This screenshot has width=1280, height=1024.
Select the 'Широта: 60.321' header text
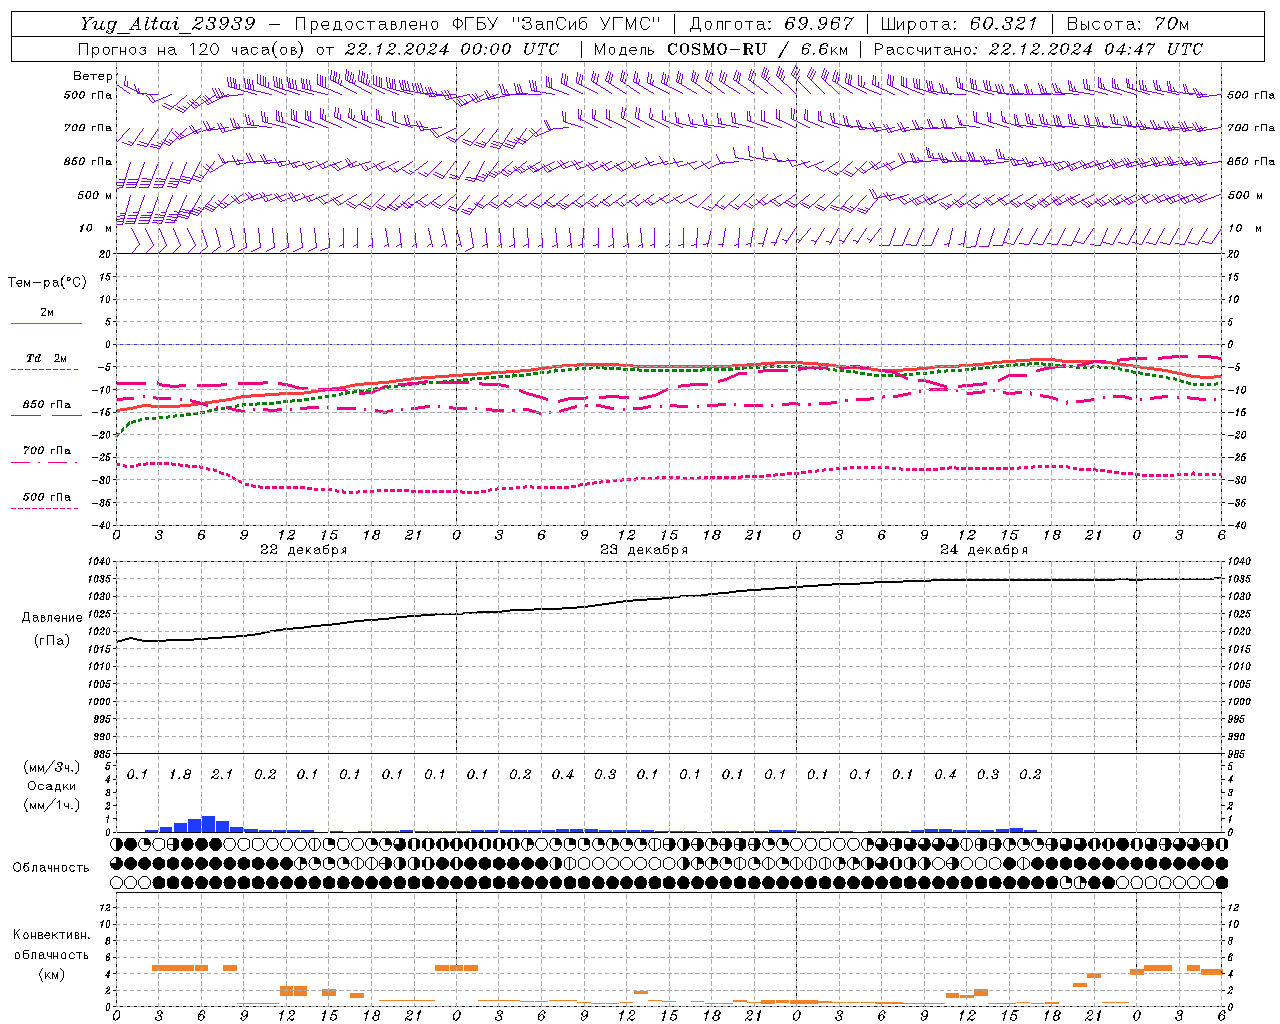pyautogui.click(x=959, y=24)
